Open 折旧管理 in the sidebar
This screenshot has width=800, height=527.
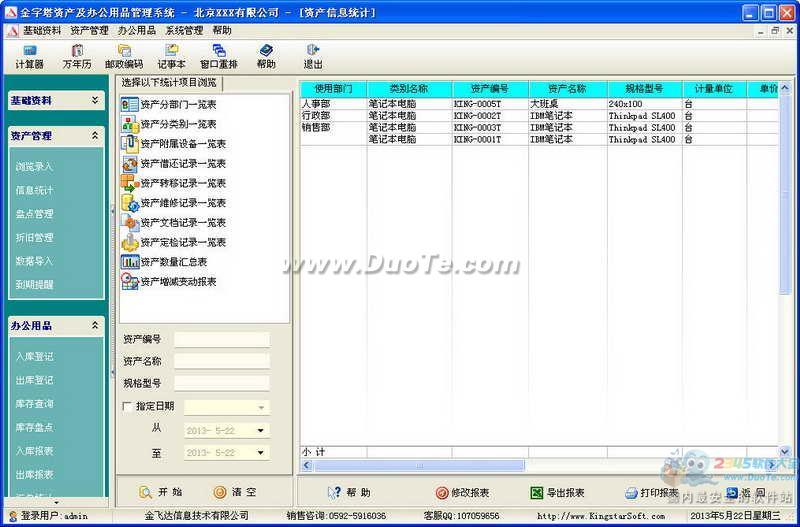(x=34, y=237)
